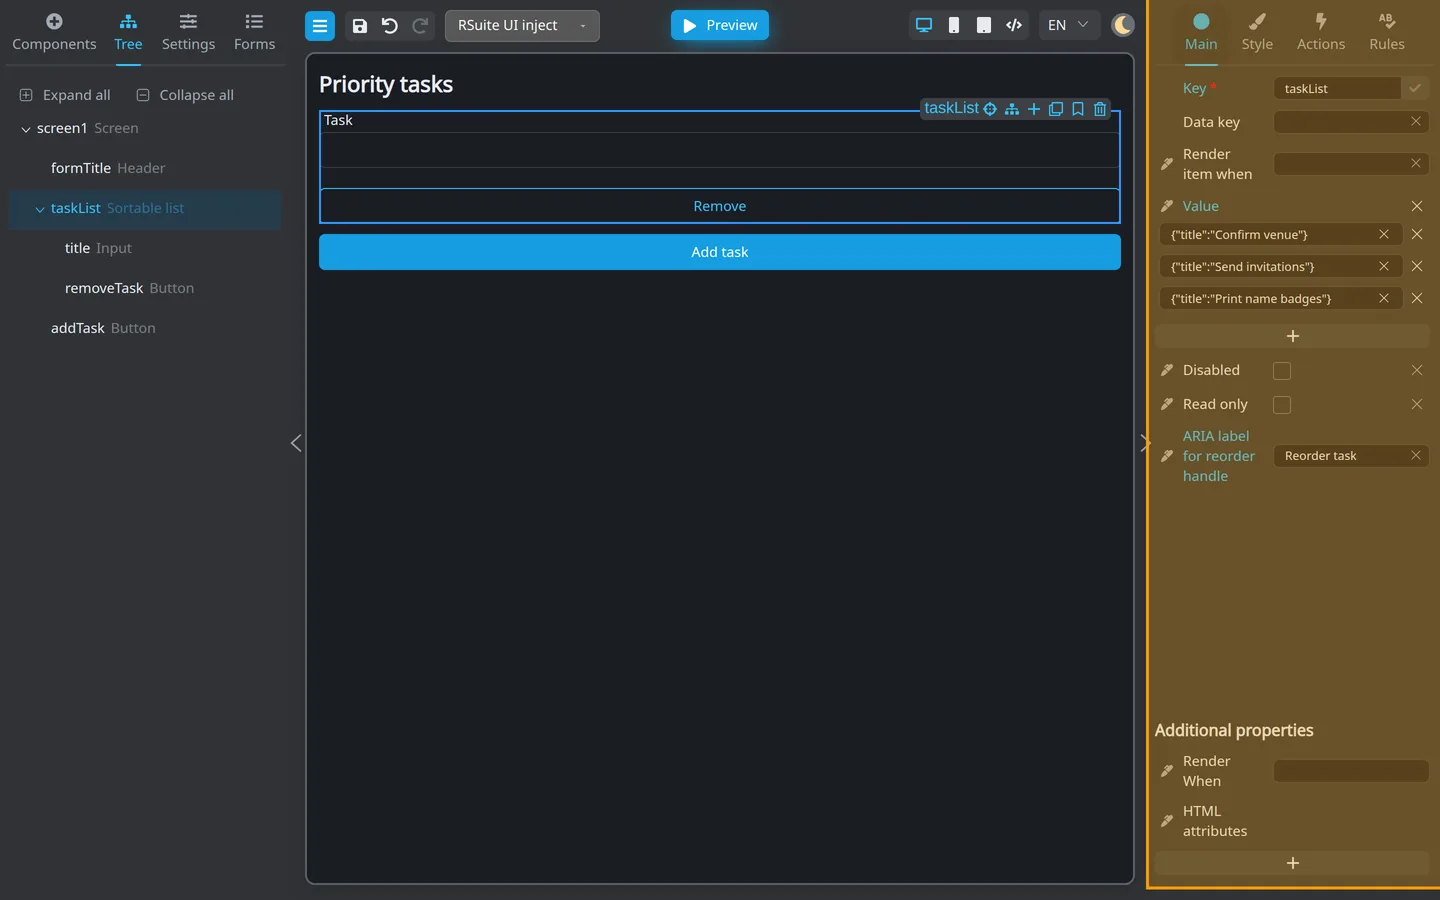
Task: Open code editor for Disabled property
Action: (x=1167, y=370)
